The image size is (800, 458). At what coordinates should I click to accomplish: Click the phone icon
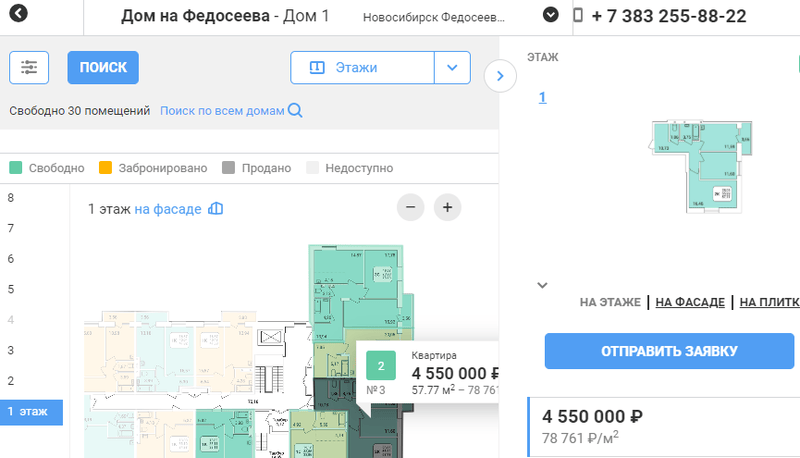coord(579,16)
